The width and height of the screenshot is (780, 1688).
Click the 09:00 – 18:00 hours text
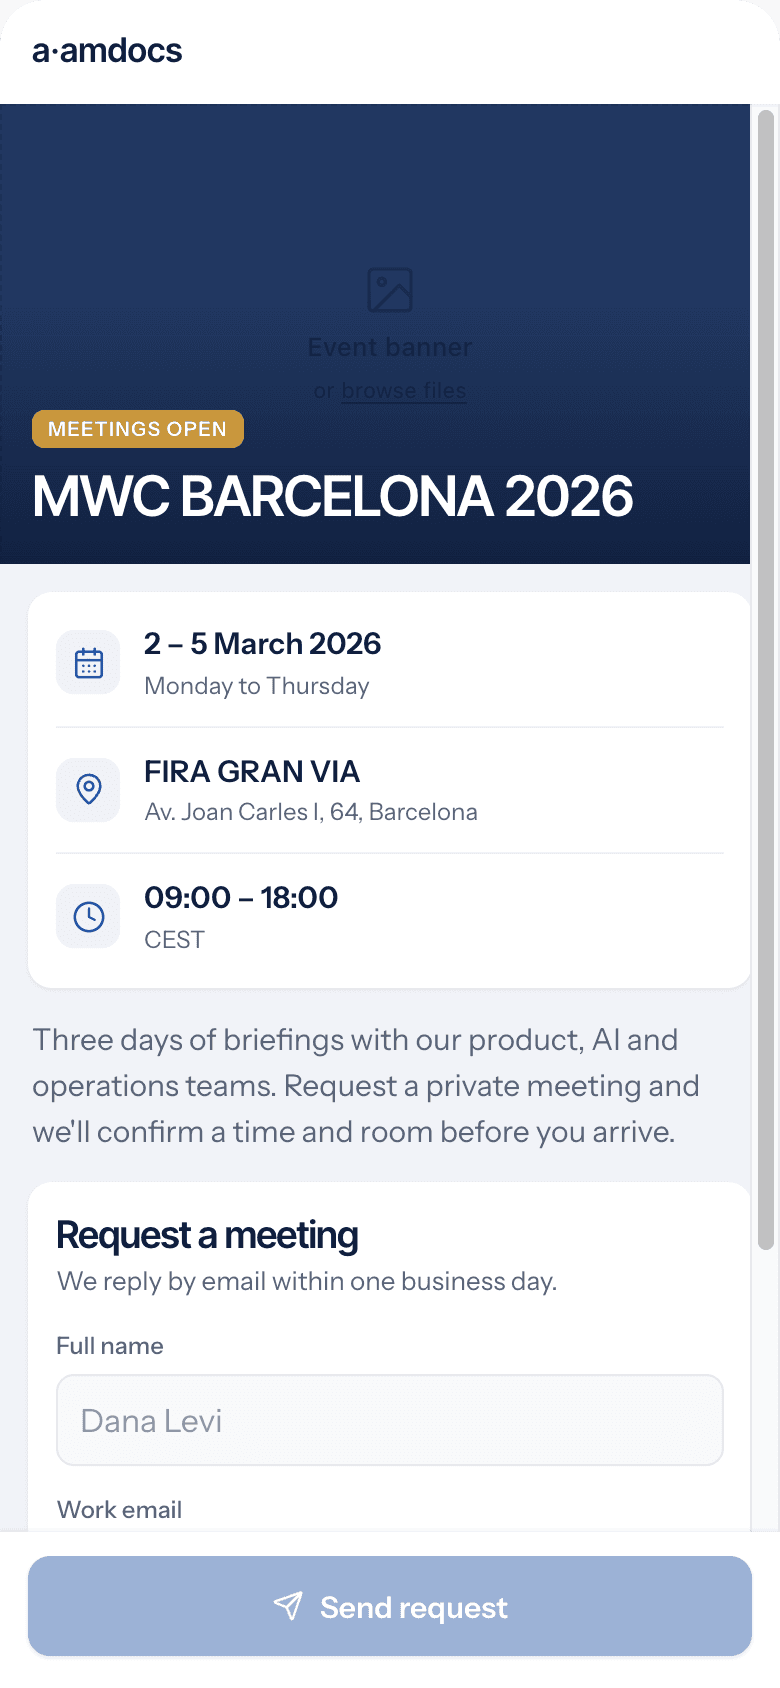pyautogui.click(x=241, y=897)
